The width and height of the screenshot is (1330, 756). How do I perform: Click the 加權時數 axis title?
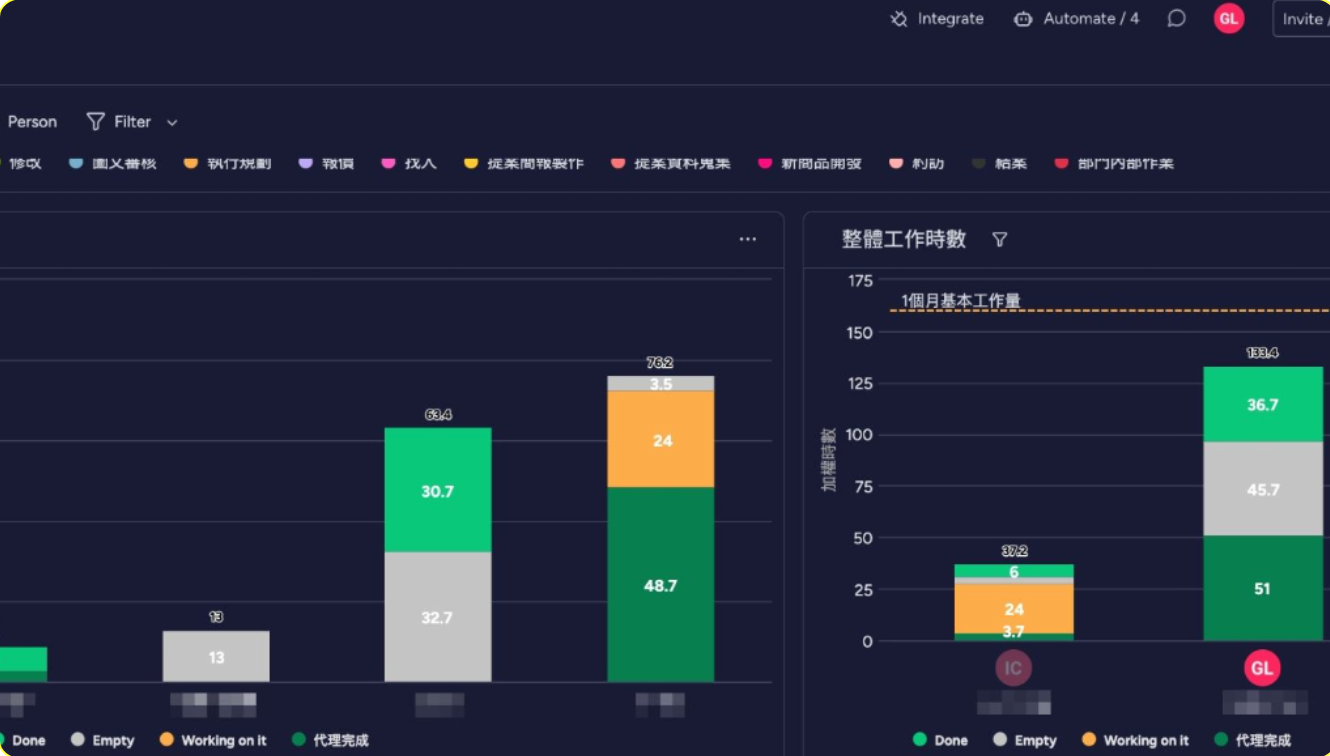829,459
